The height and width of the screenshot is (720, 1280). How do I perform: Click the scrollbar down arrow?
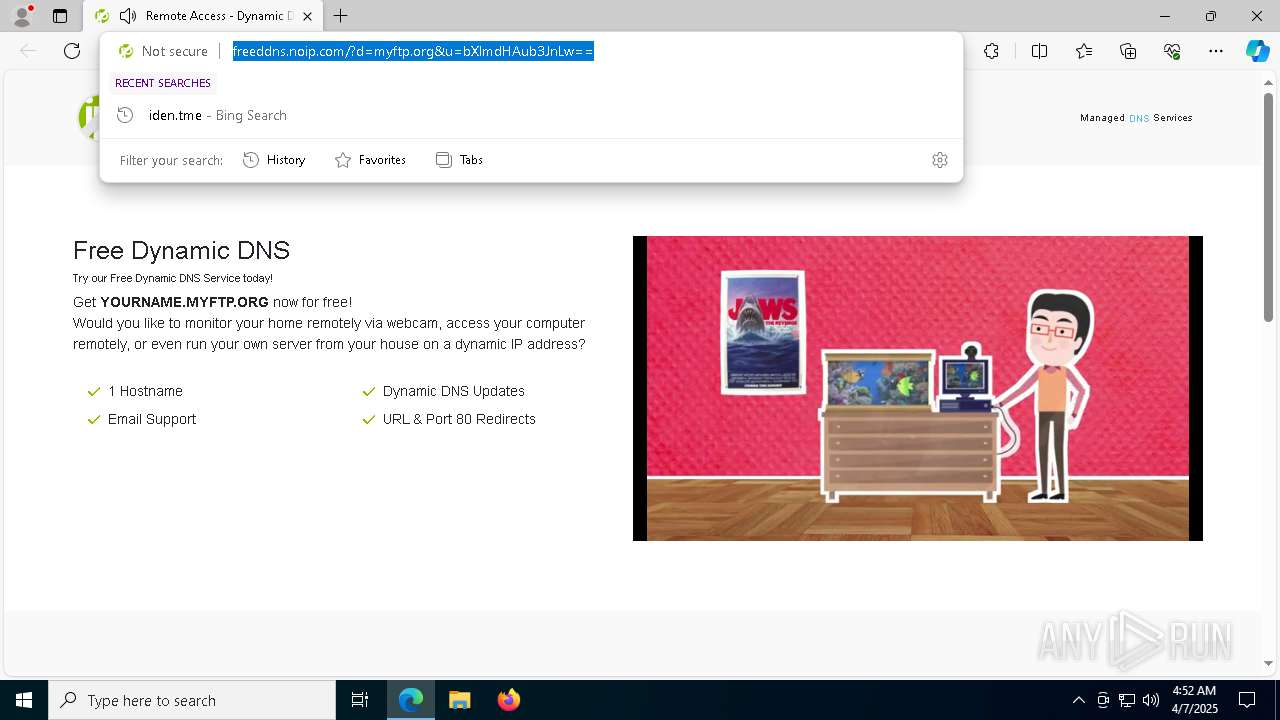[x=1269, y=663]
